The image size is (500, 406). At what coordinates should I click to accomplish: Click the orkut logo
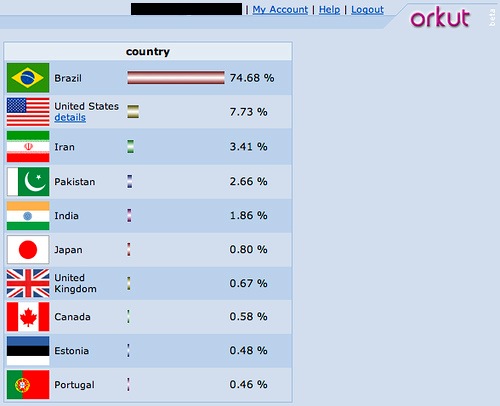[x=440, y=17]
